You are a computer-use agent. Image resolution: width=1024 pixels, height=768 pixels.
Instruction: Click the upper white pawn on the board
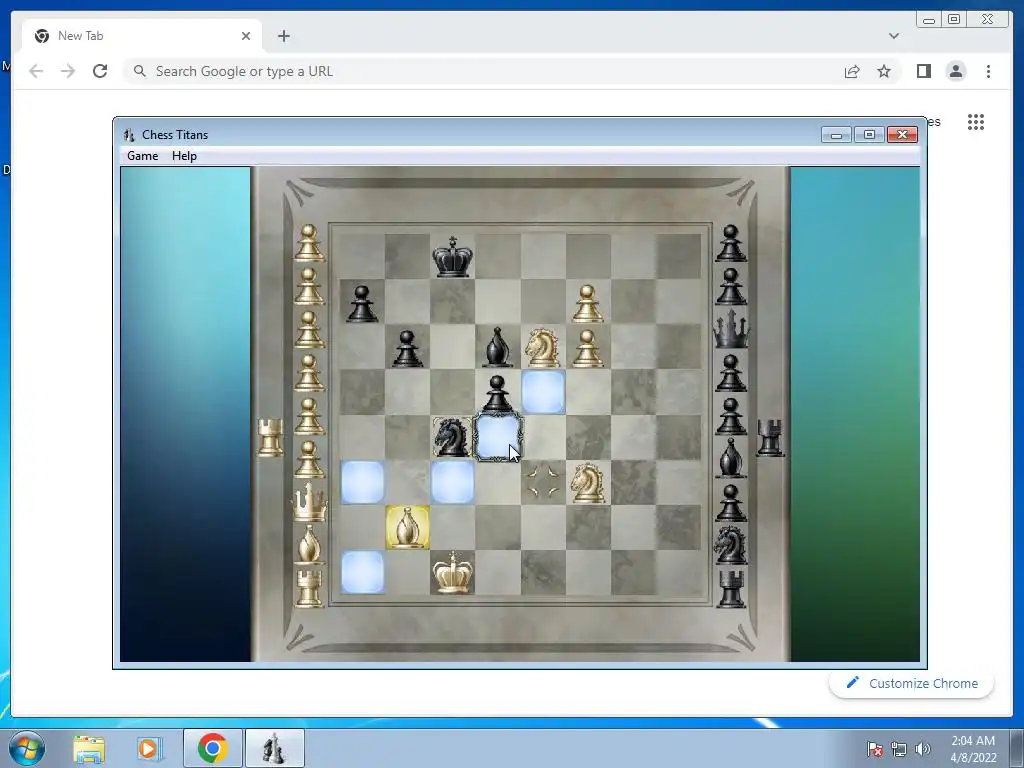coord(588,303)
